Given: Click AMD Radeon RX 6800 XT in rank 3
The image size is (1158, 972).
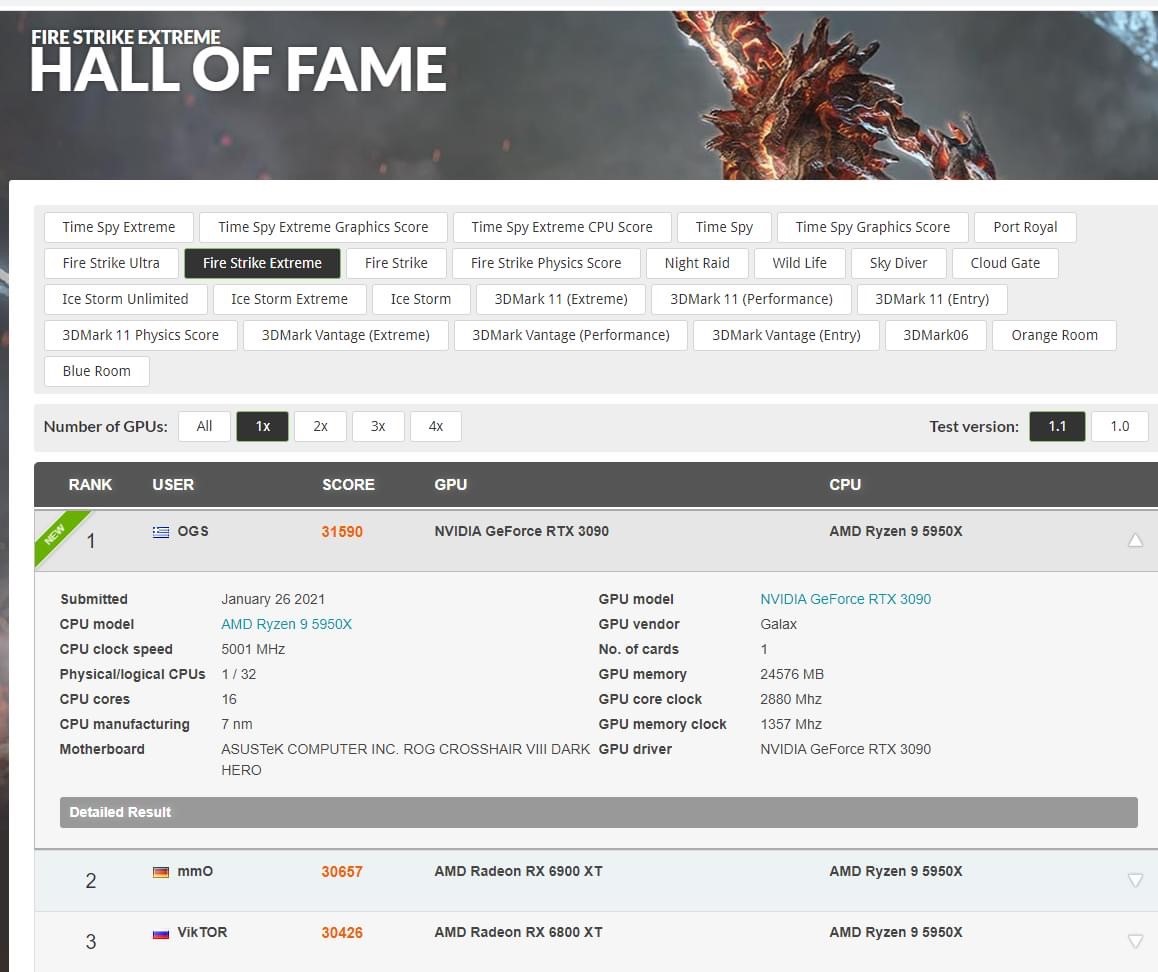Looking at the screenshot, I should click(x=518, y=933).
